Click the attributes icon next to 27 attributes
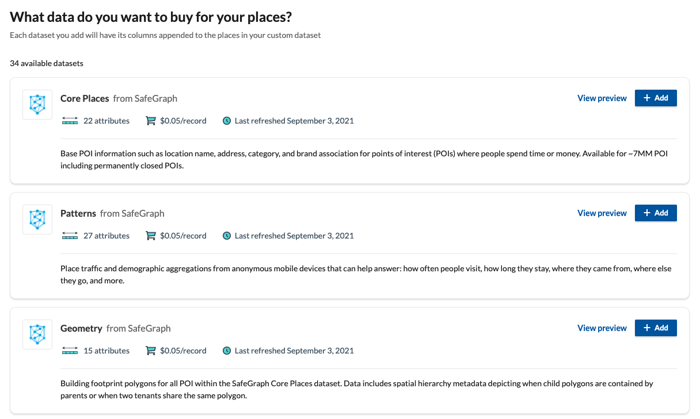This screenshot has width=700, height=419. pyautogui.click(x=70, y=236)
